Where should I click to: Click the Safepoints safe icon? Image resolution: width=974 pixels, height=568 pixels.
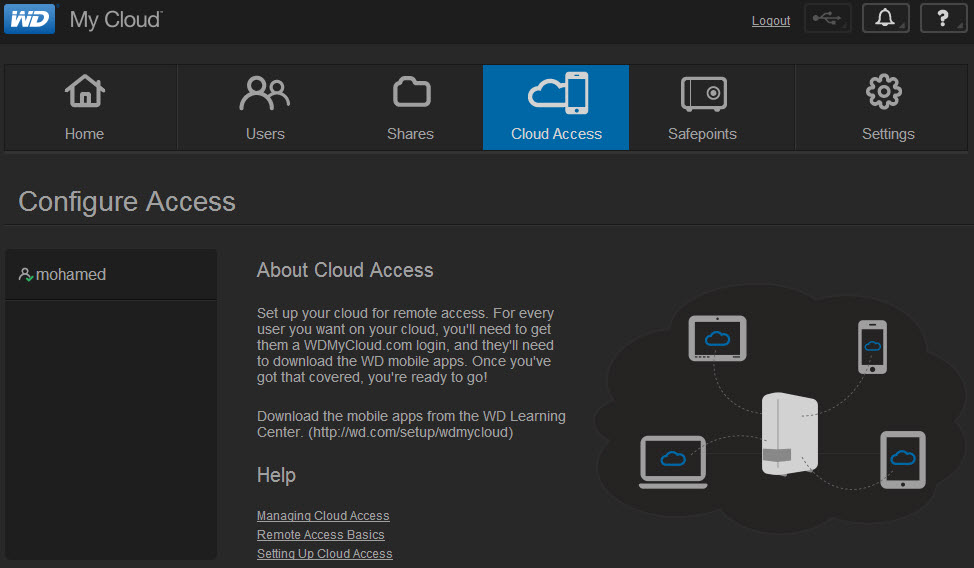[x=703, y=94]
